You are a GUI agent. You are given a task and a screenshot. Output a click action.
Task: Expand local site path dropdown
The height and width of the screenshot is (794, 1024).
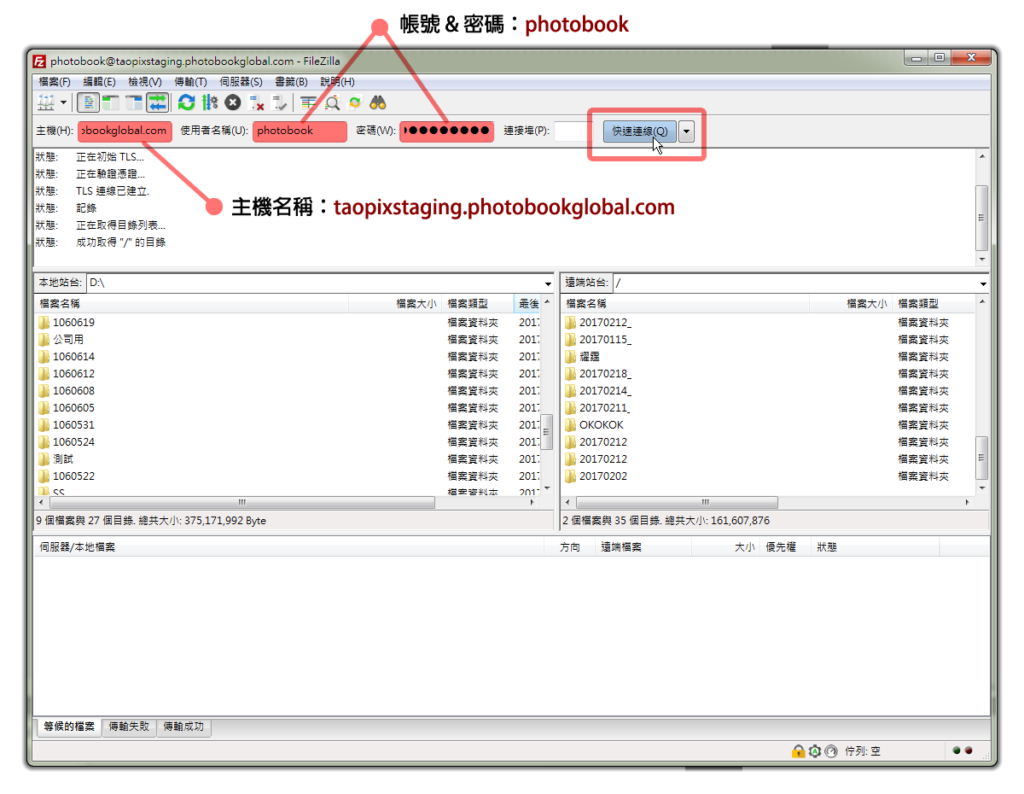pos(547,284)
